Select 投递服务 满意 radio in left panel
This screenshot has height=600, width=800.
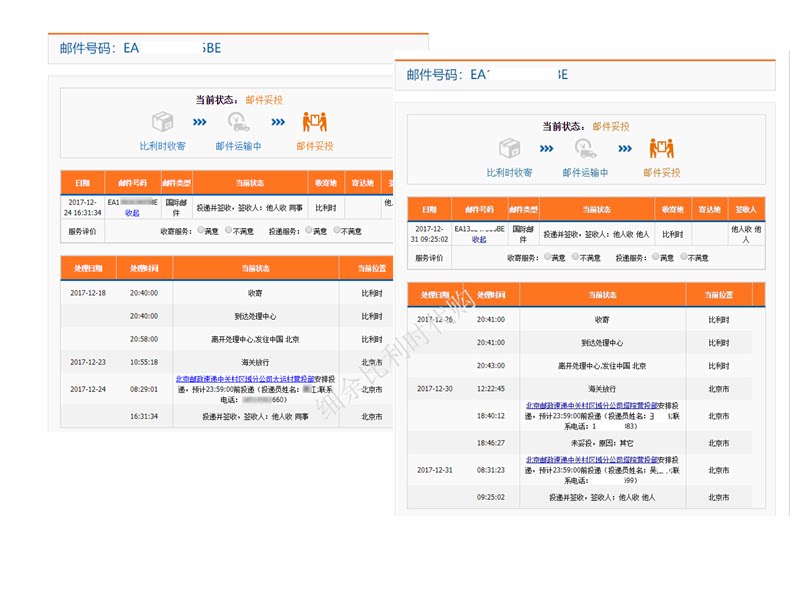309,230
